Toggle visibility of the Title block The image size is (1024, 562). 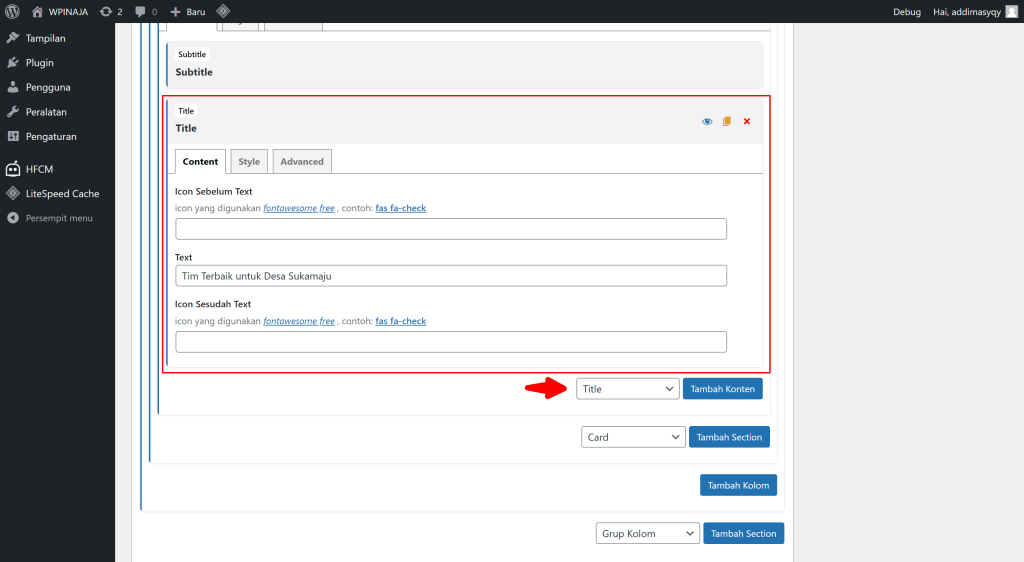point(707,121)
